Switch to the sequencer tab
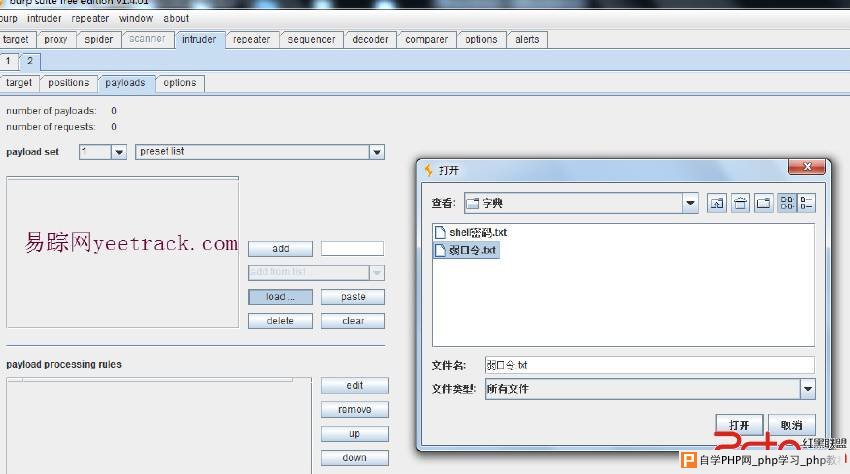 coord(311,40)
